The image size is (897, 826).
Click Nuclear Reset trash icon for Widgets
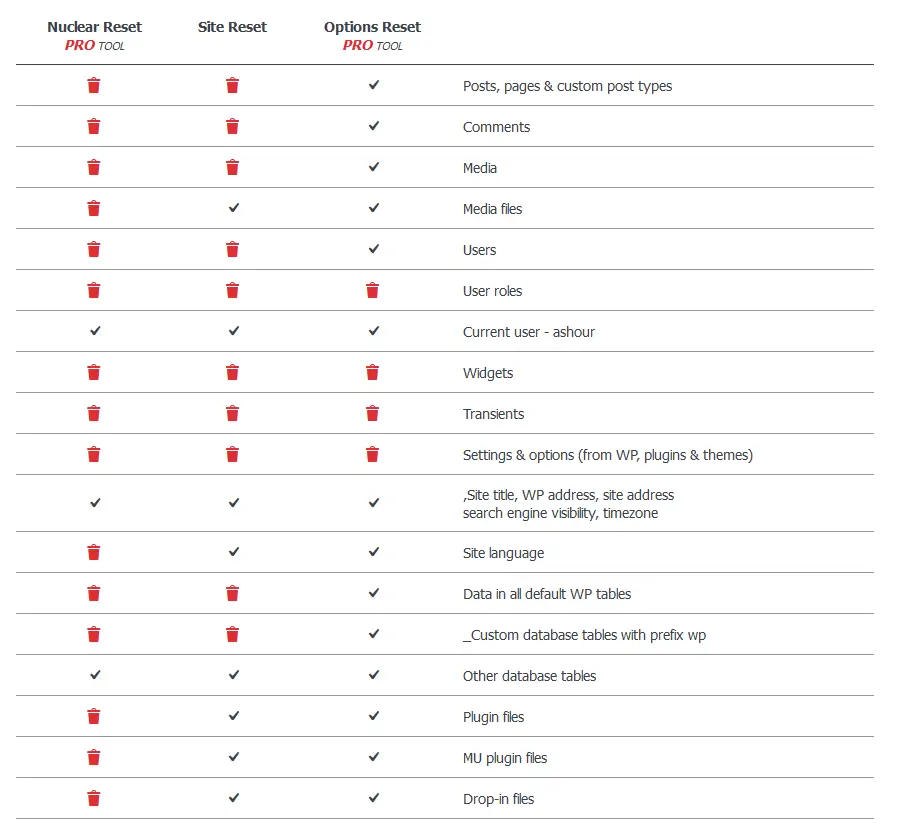coord(94,373)
